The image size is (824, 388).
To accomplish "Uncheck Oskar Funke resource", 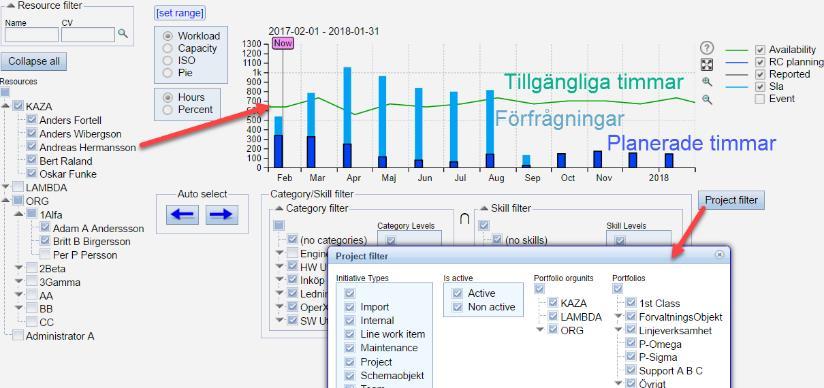I will coord(32,173).
